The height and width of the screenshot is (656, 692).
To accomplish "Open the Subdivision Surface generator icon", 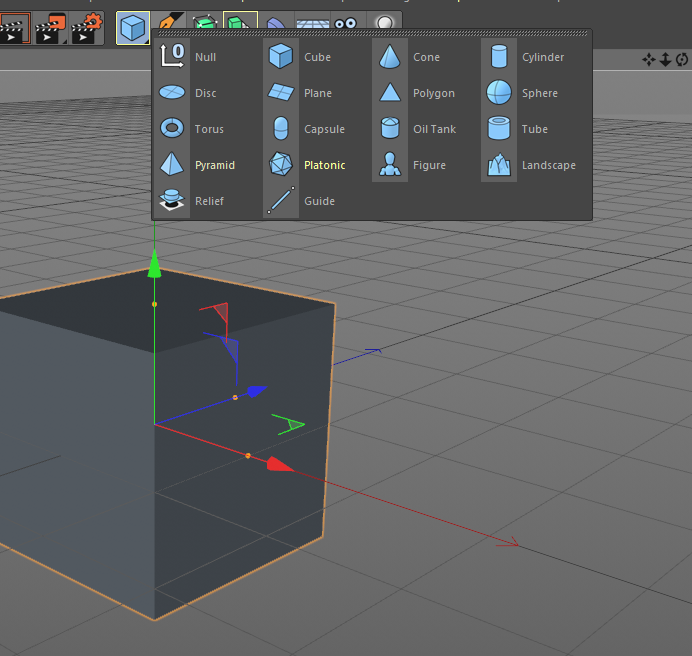I will pyautogui.click(x=205, y=21).
